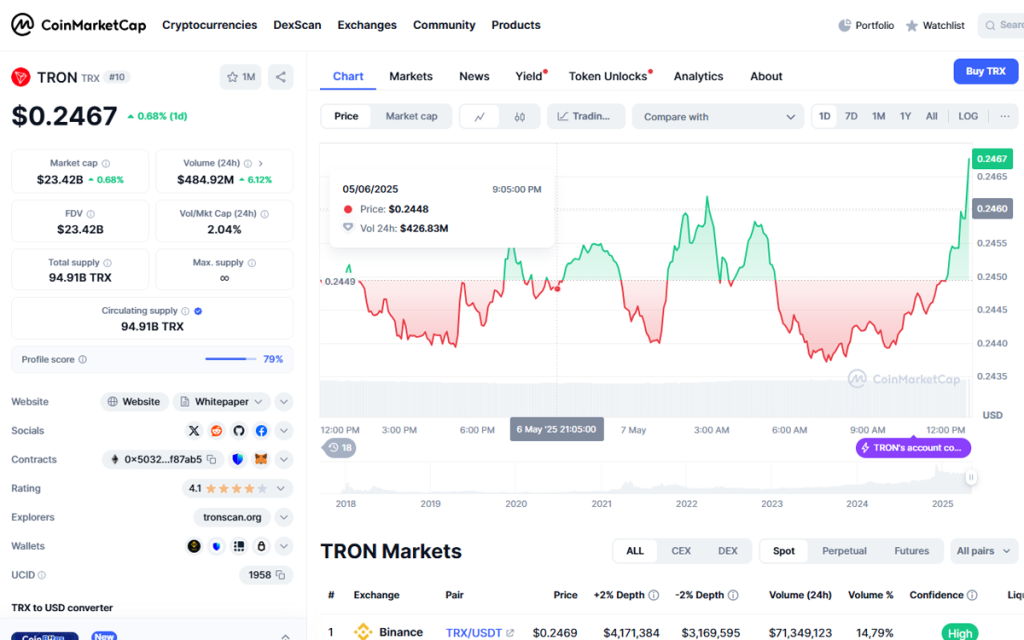
Task: Filter markets to Spot
Action: (x=784, y=551)
